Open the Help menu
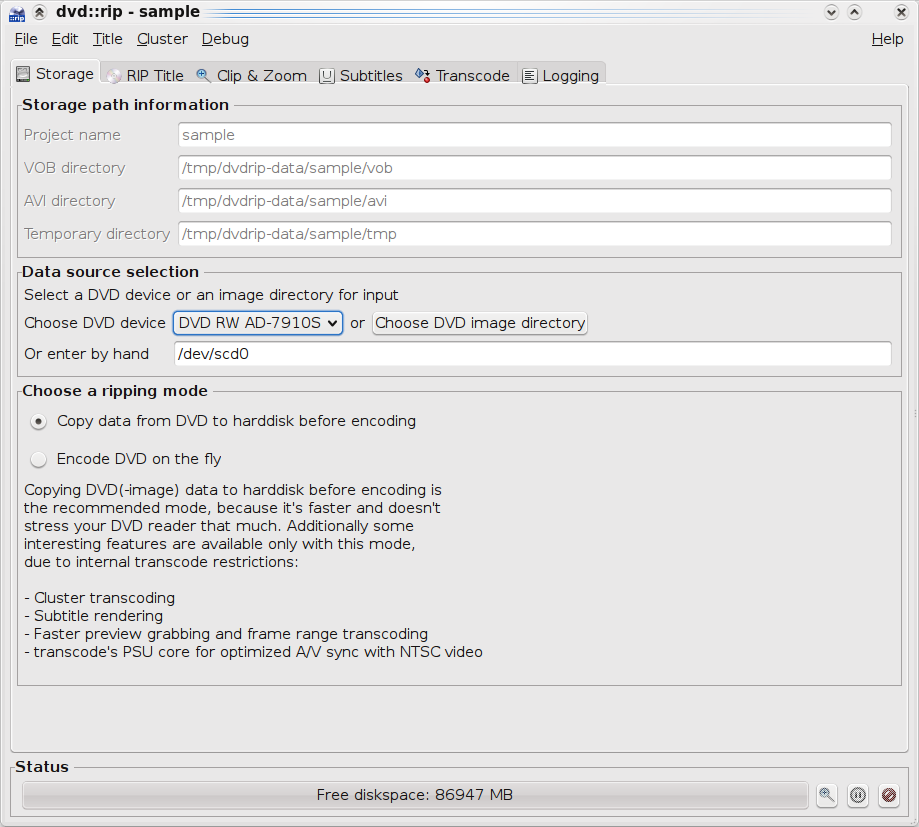Screen dimensions: 919x827 click(x=887, y=39)
